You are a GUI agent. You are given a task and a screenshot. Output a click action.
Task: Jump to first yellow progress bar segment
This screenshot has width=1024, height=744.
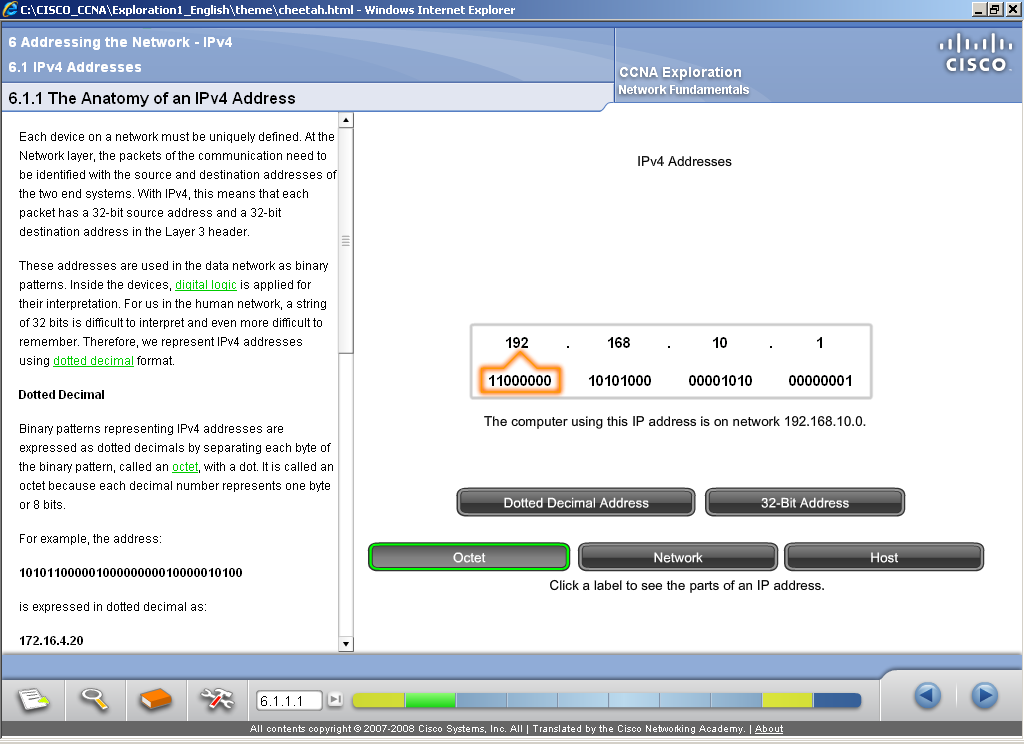(378, 700)
